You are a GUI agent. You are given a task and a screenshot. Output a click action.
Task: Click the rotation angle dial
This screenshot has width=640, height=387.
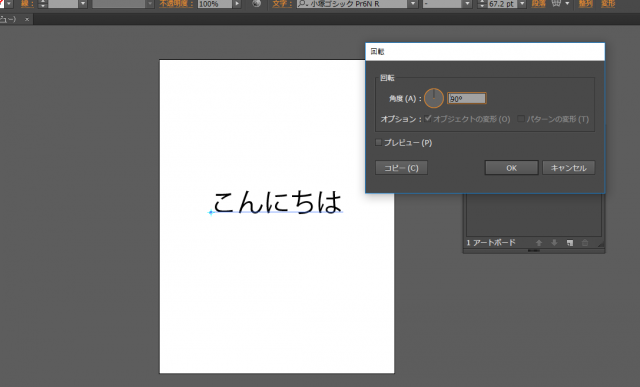coord(433,98)
